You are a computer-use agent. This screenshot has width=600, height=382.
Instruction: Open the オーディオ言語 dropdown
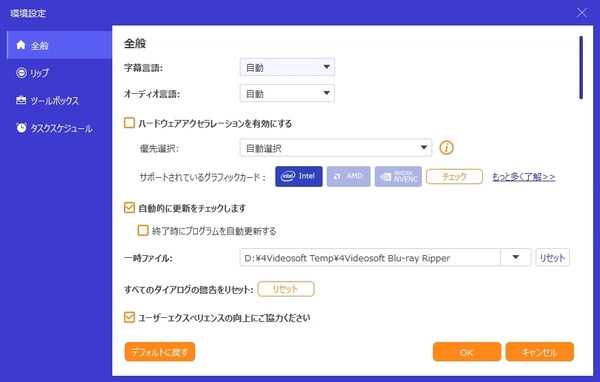pos(287,93)
